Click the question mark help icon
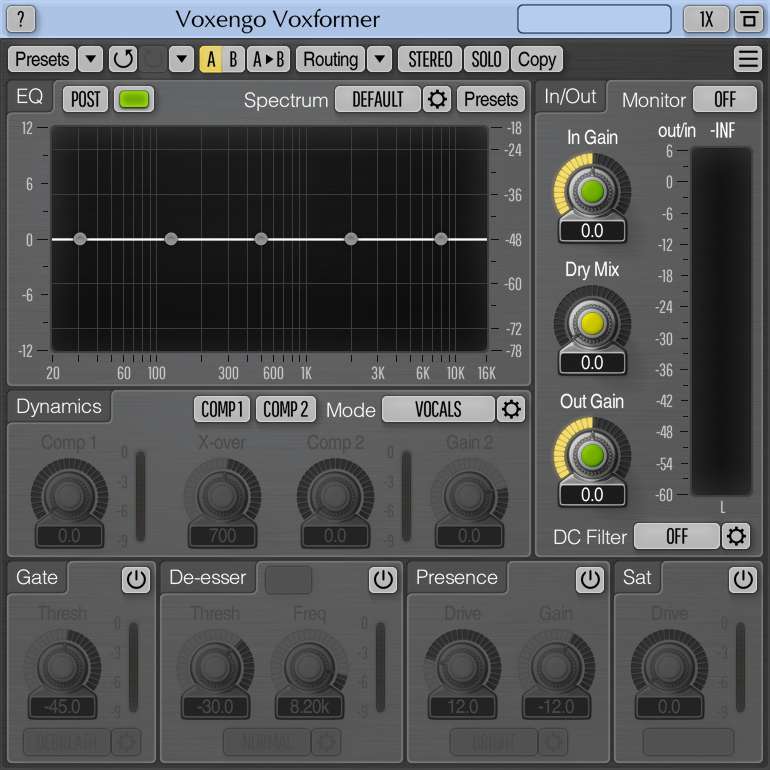 (x=21, y=19)
